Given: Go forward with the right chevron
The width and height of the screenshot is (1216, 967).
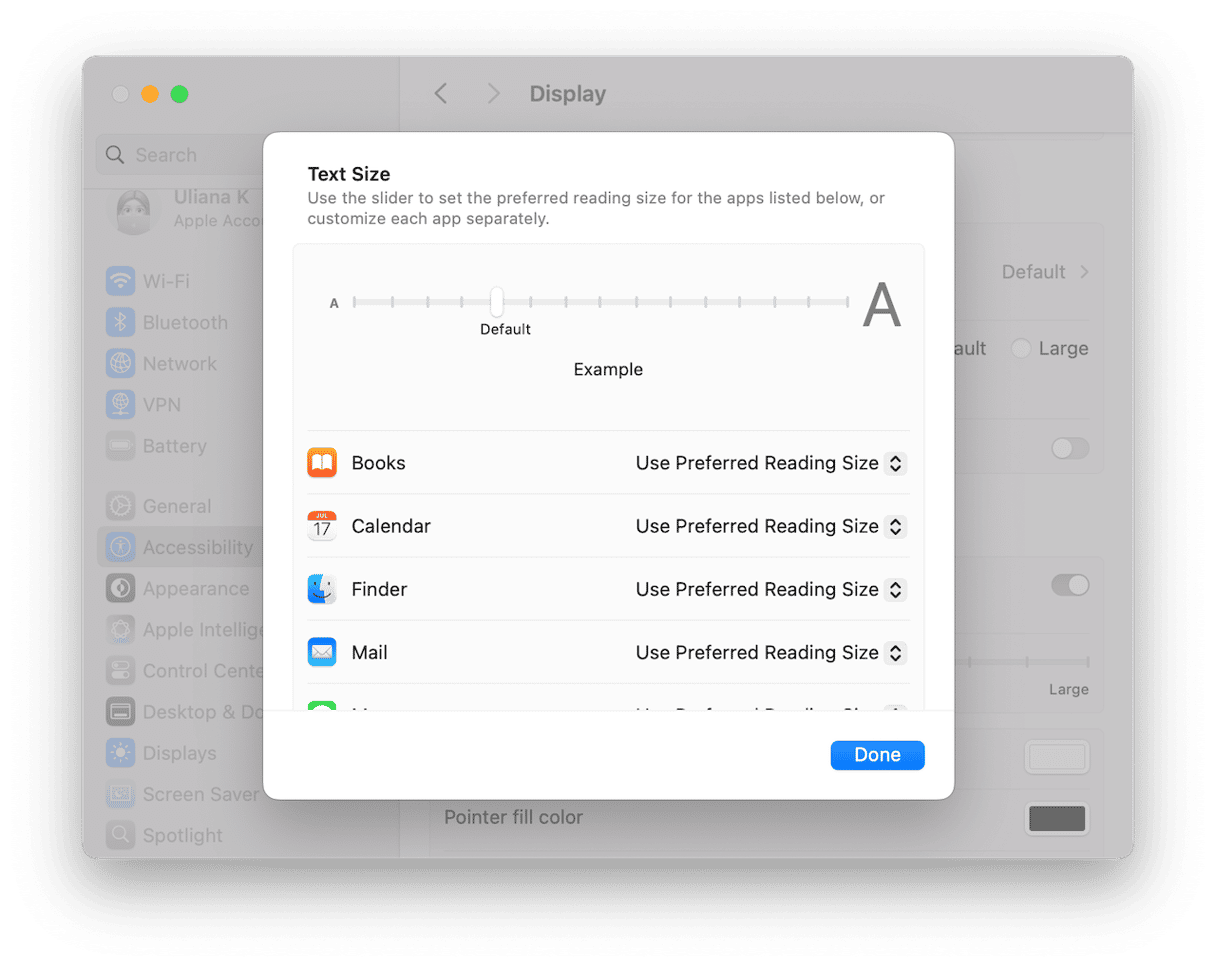Looking at the screenshot, I should 493,94.
